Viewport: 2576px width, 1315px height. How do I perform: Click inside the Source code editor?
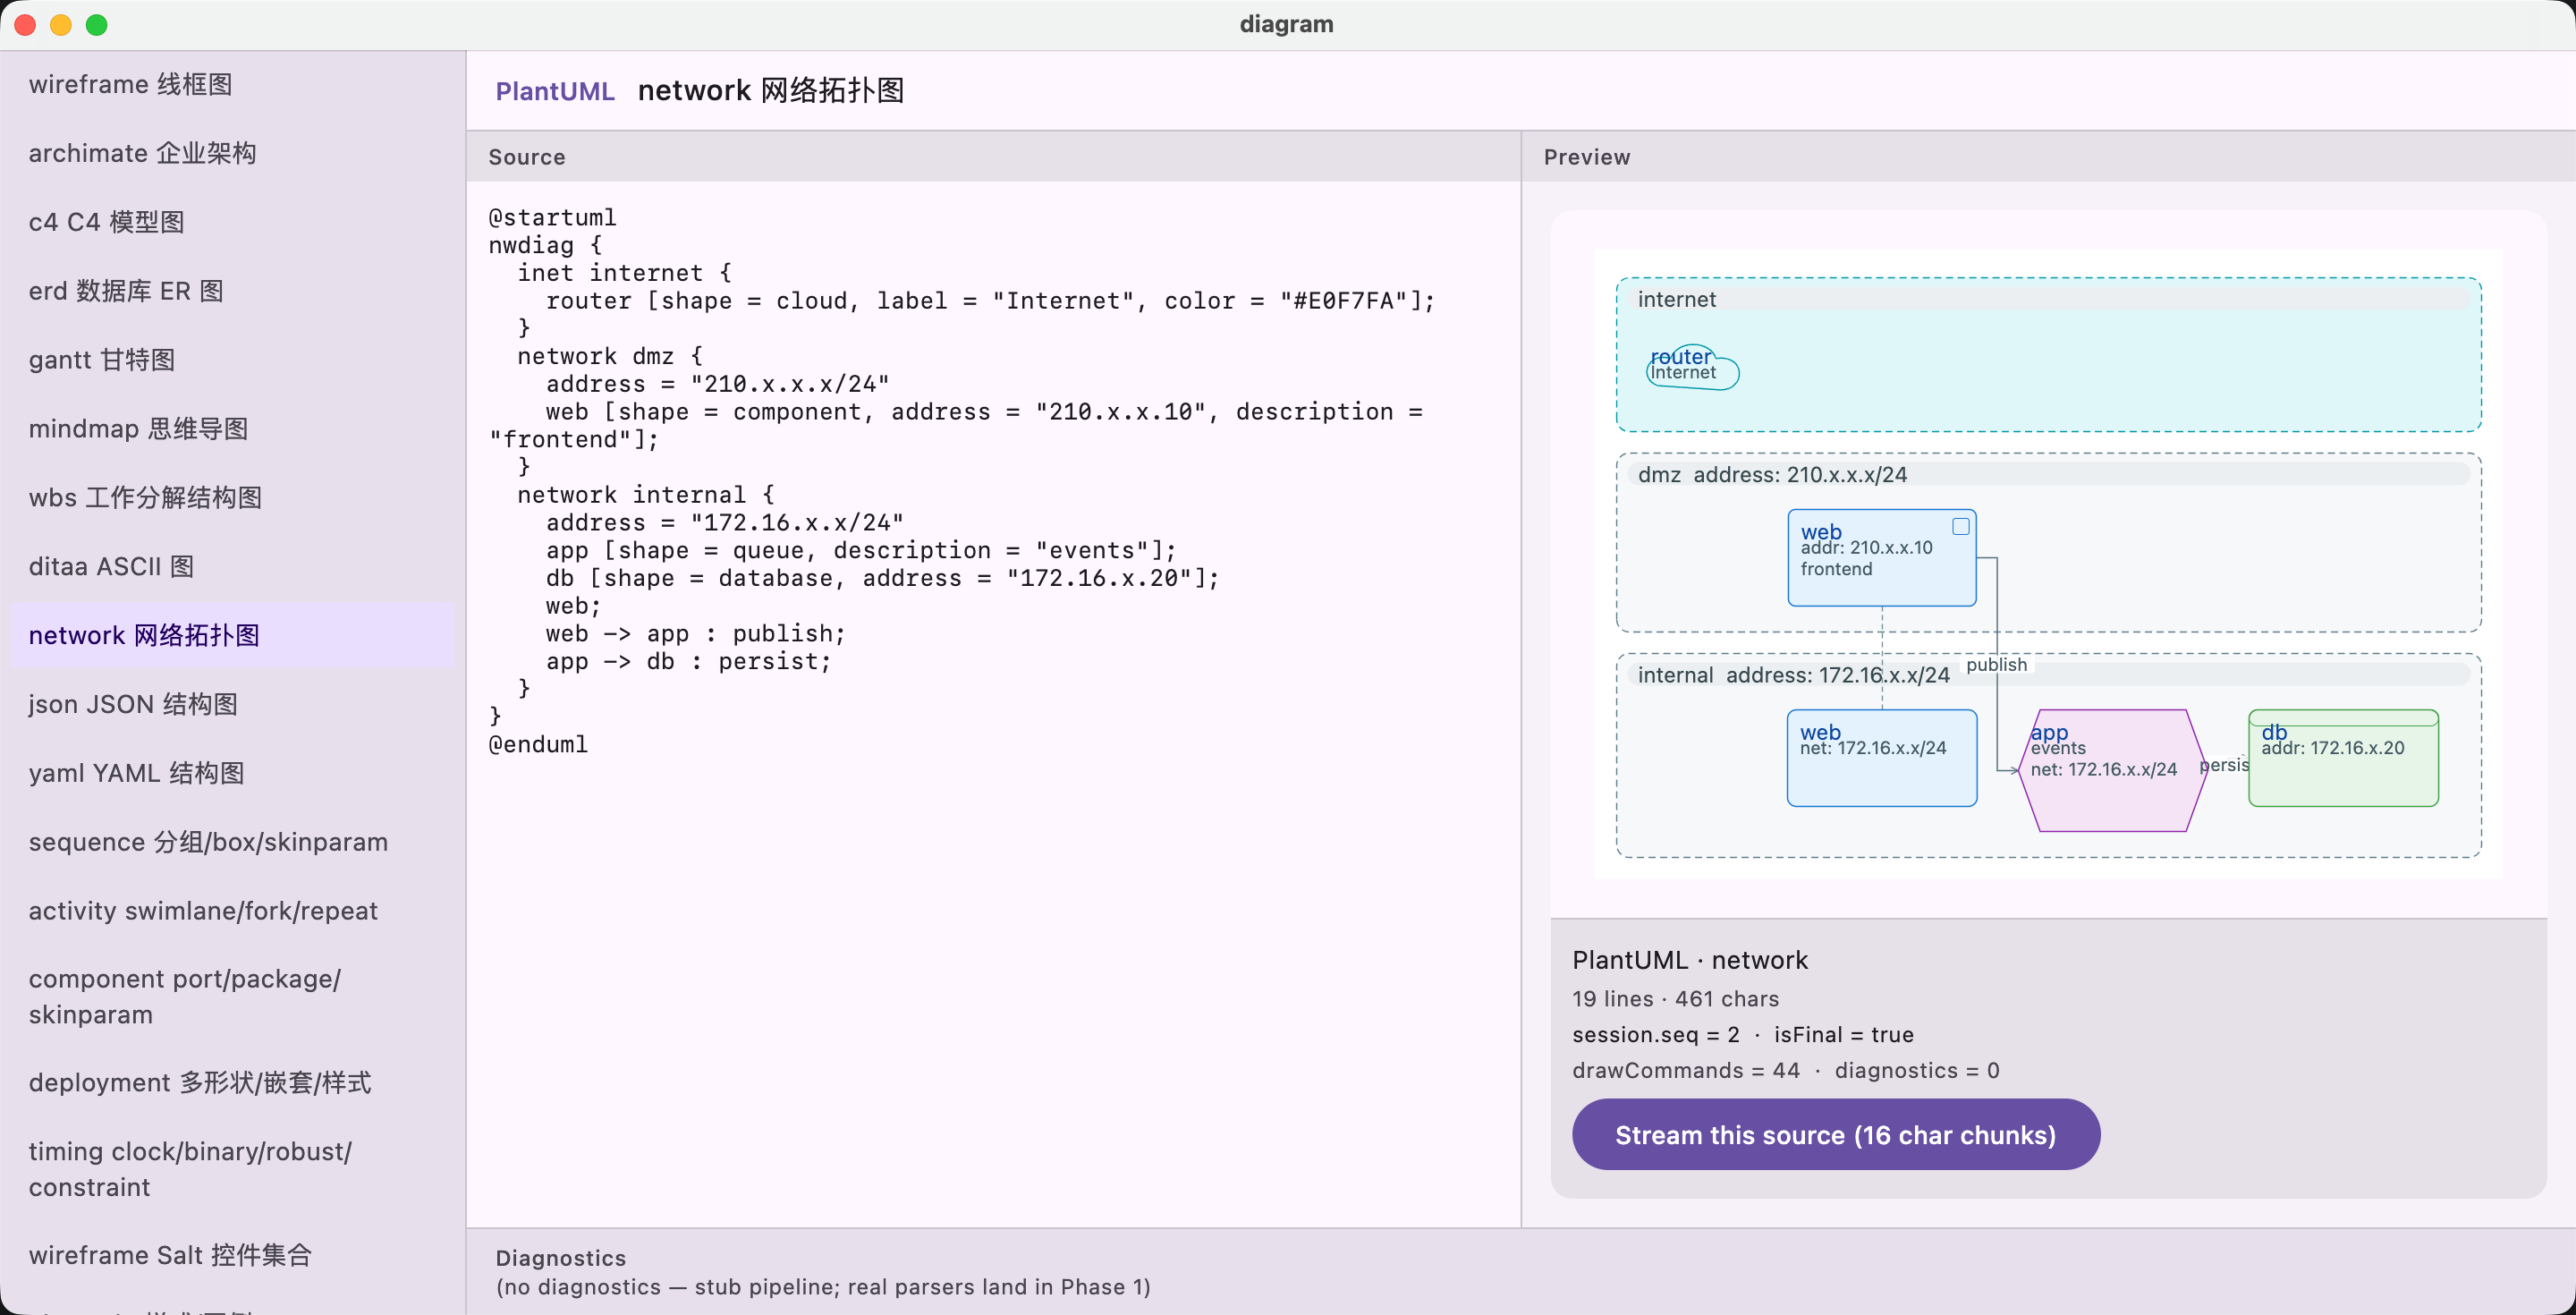click(993, 704)
